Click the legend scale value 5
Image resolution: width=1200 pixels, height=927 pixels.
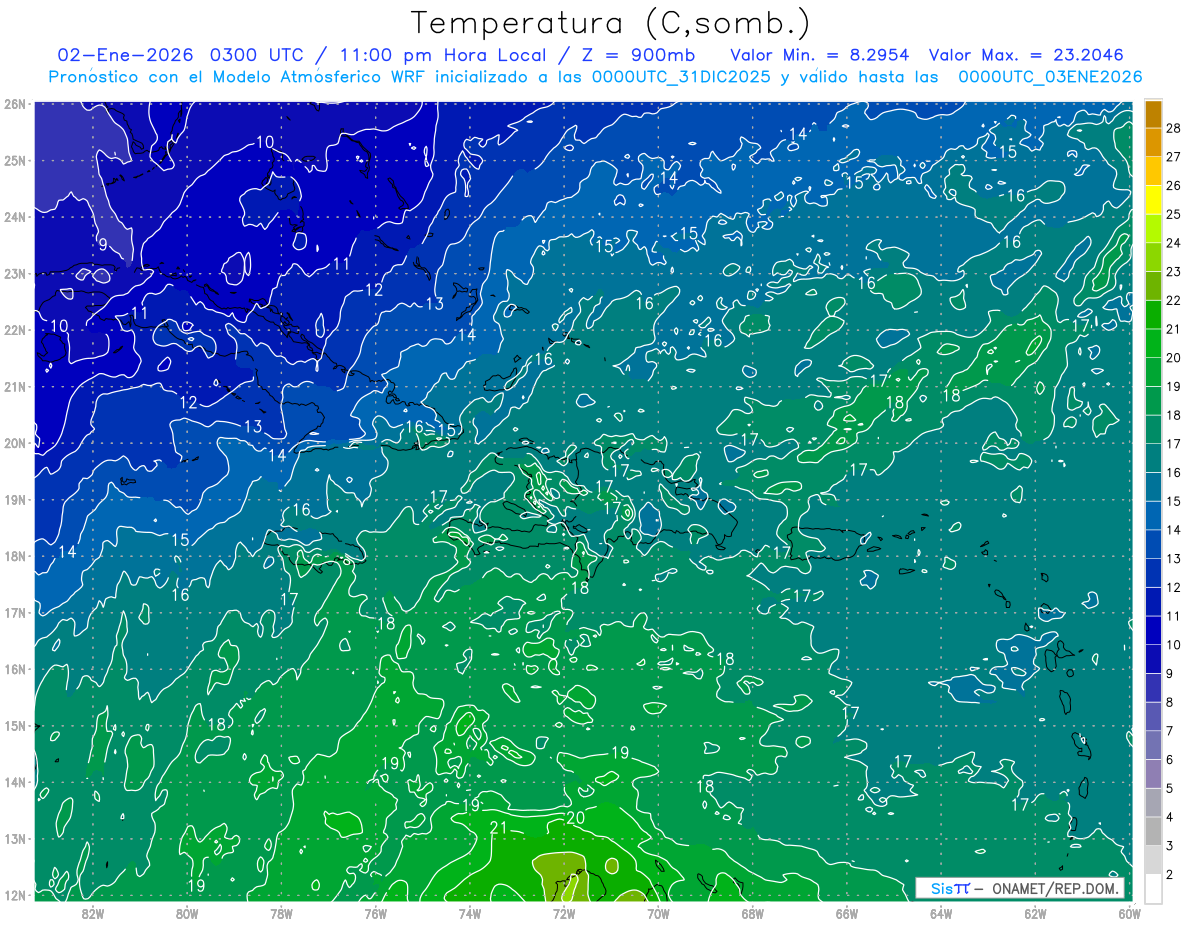[1170, 788]
